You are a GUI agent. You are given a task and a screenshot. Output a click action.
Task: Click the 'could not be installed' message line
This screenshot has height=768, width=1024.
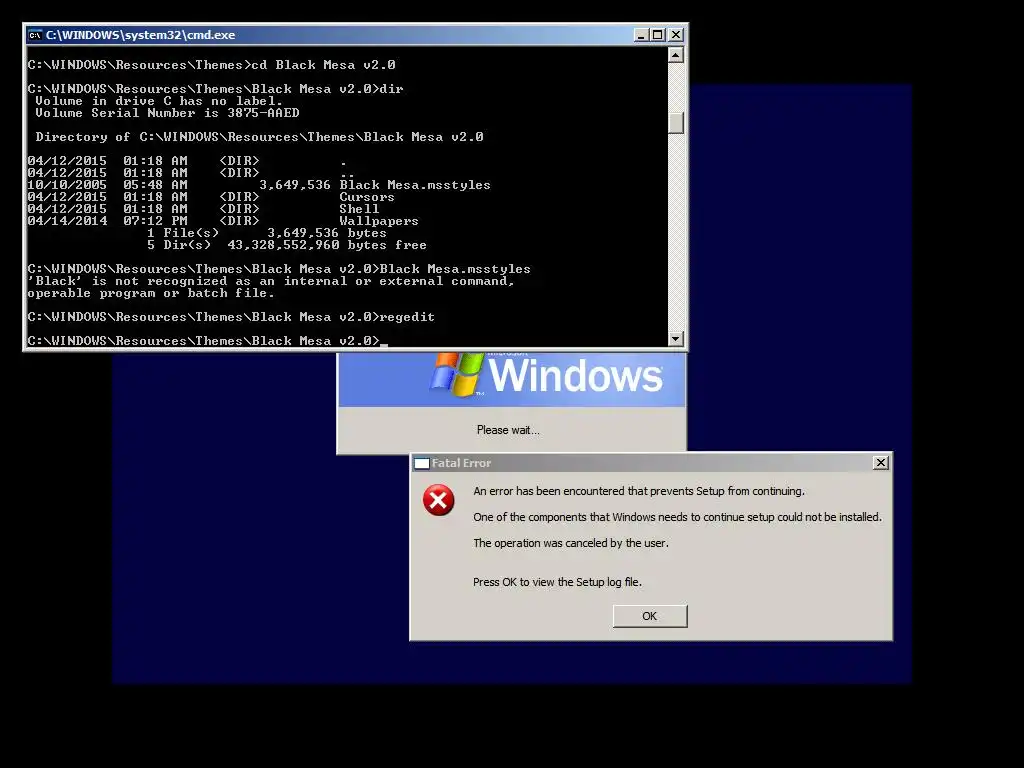pos(677,517)
